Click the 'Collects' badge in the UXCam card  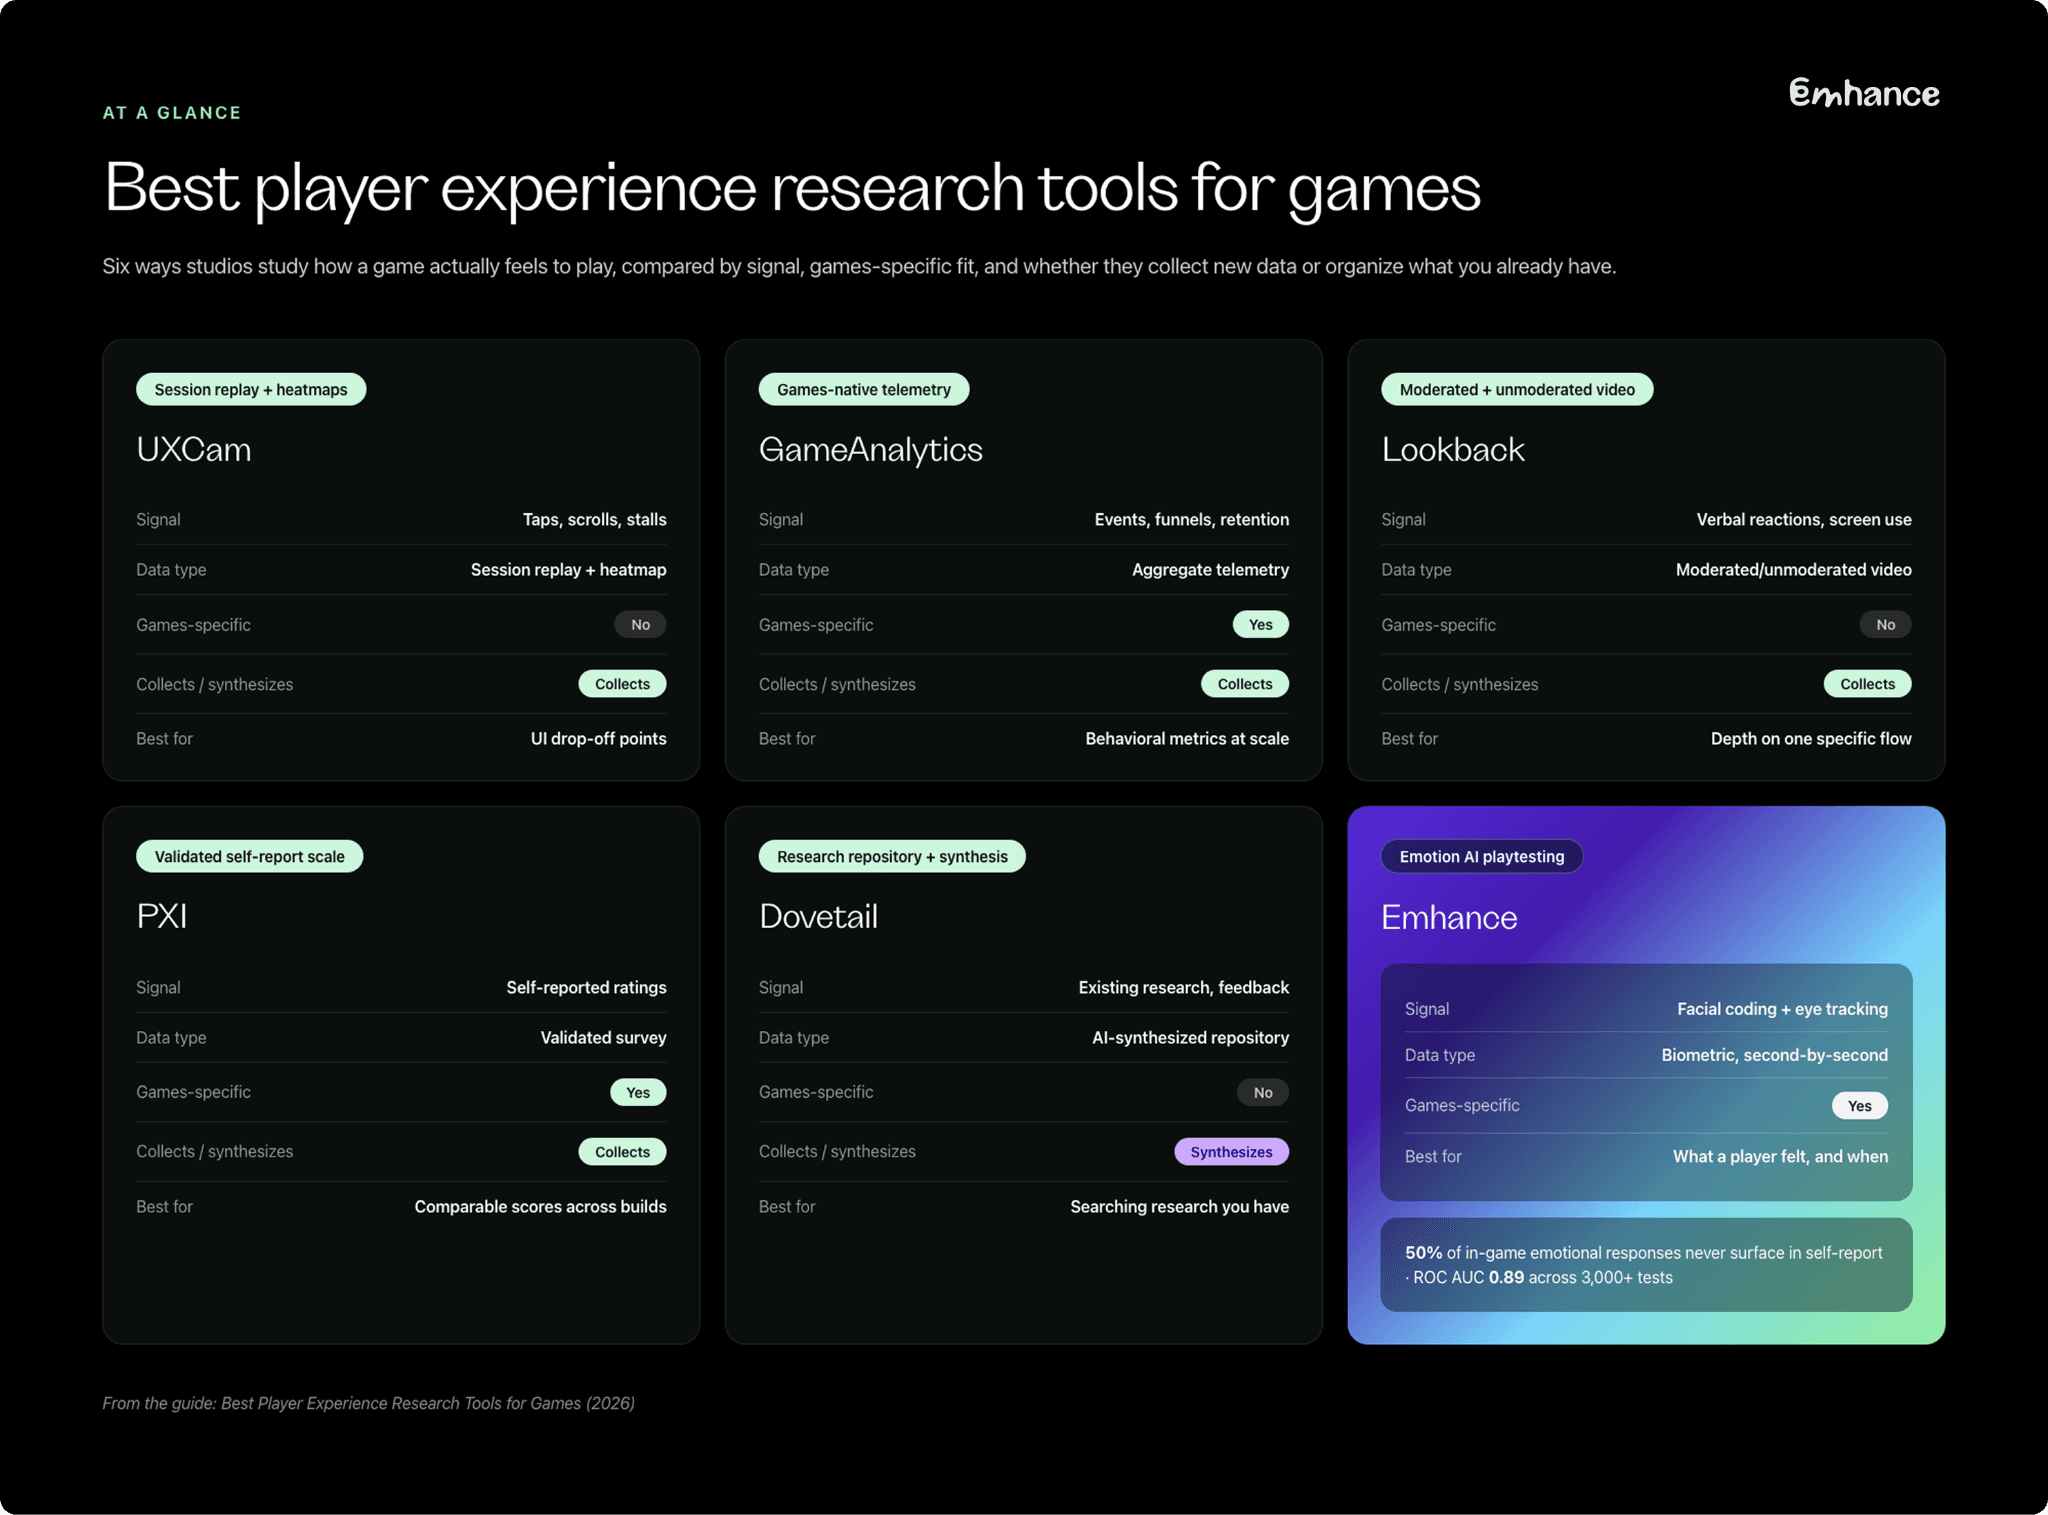tap(622, 684)
